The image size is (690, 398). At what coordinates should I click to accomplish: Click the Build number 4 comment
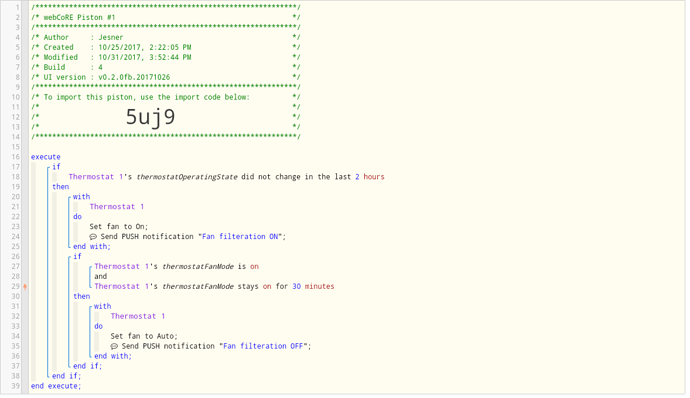[100, 67]
